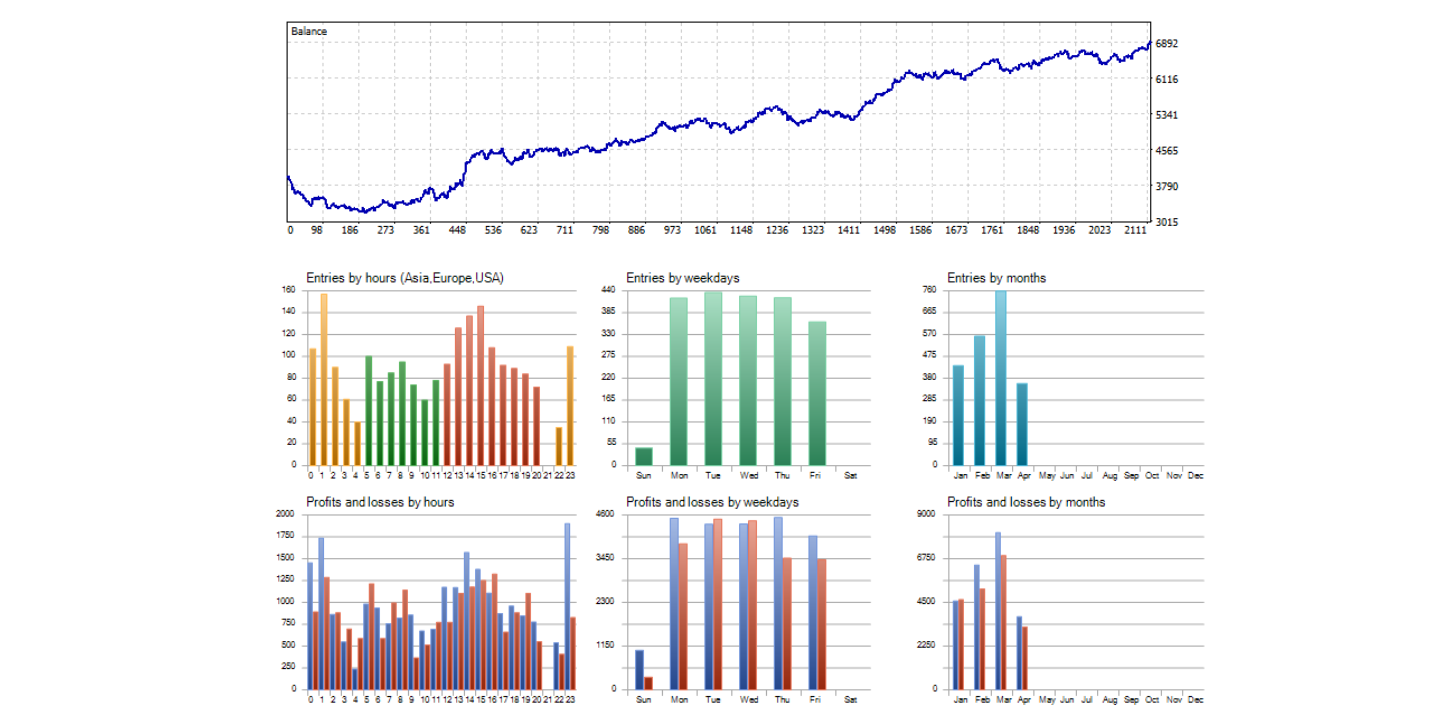Click the 'Entries by weekdays' title
The image size is (1446, 723).
point(683,278)
